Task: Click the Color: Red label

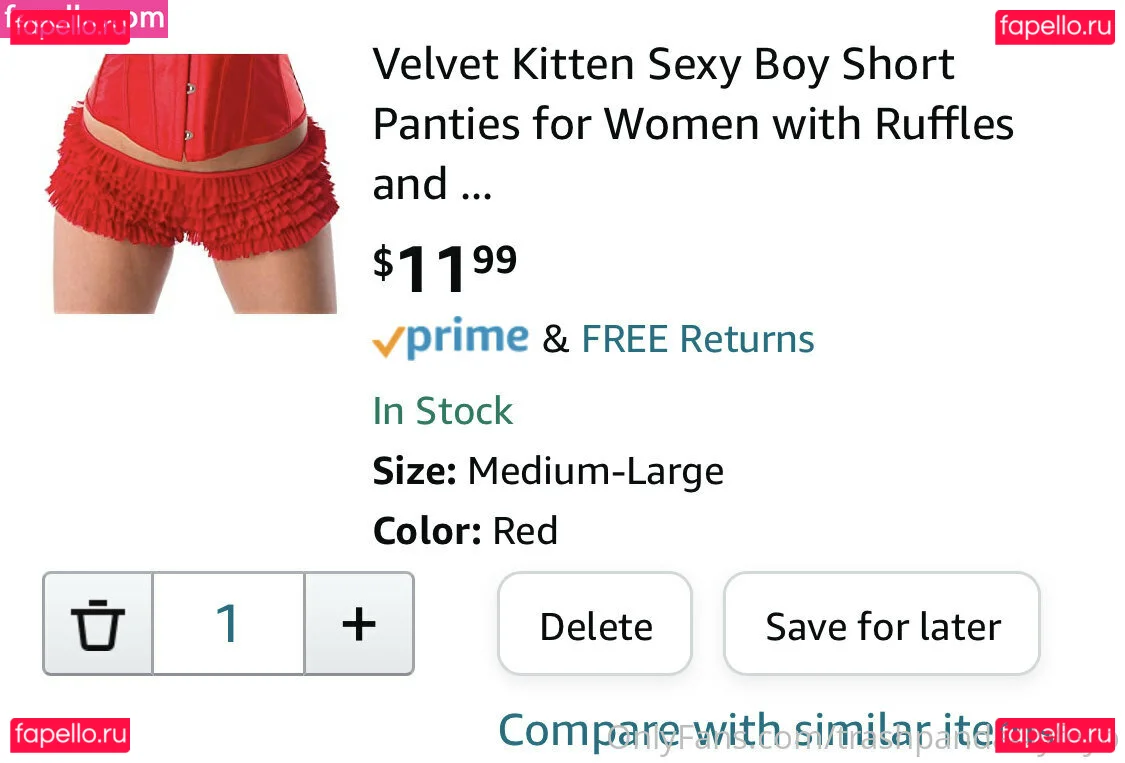Action: point(465,530)
